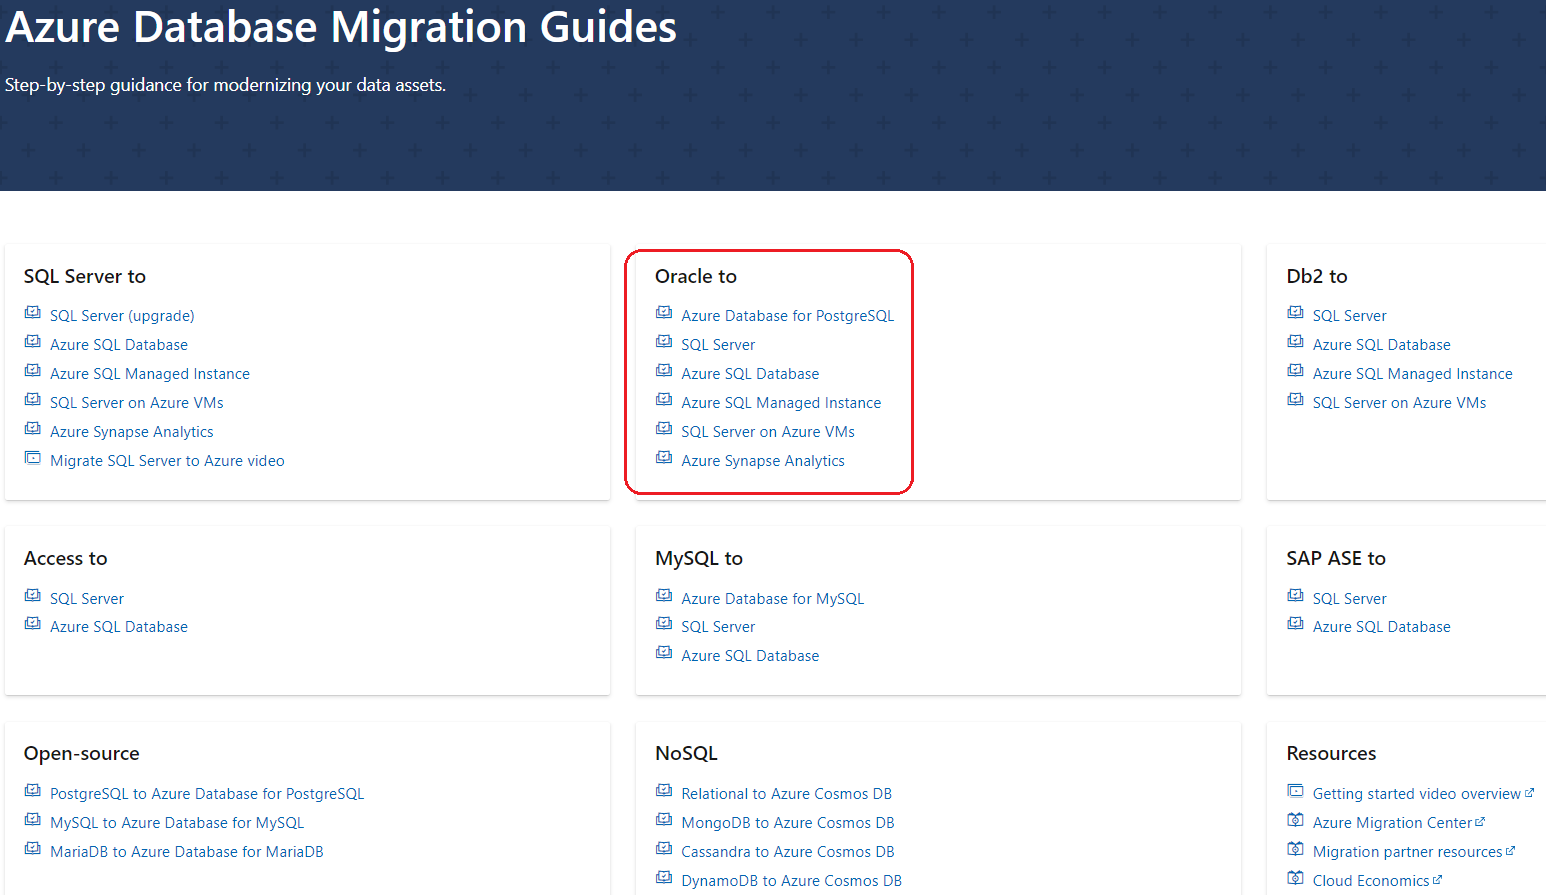Click video icon beside Migrate SQL Server to Azure video
1546x895 pixels.
[33, 458]
